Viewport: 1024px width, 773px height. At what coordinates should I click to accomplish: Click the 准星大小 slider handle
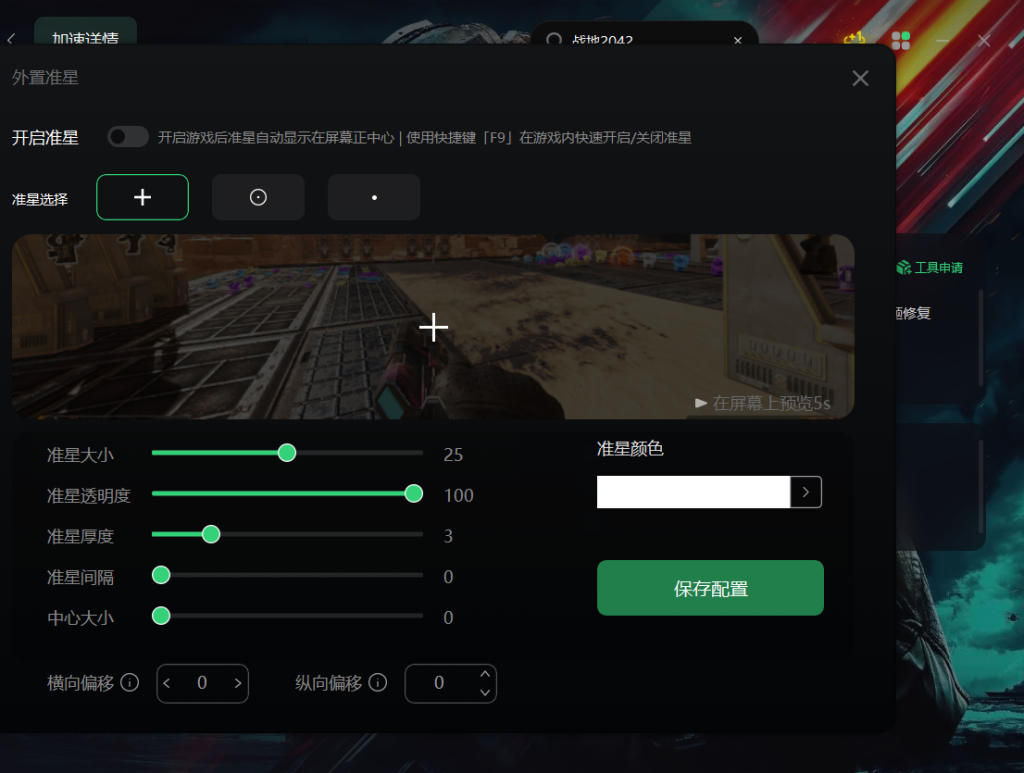(287, 453)
